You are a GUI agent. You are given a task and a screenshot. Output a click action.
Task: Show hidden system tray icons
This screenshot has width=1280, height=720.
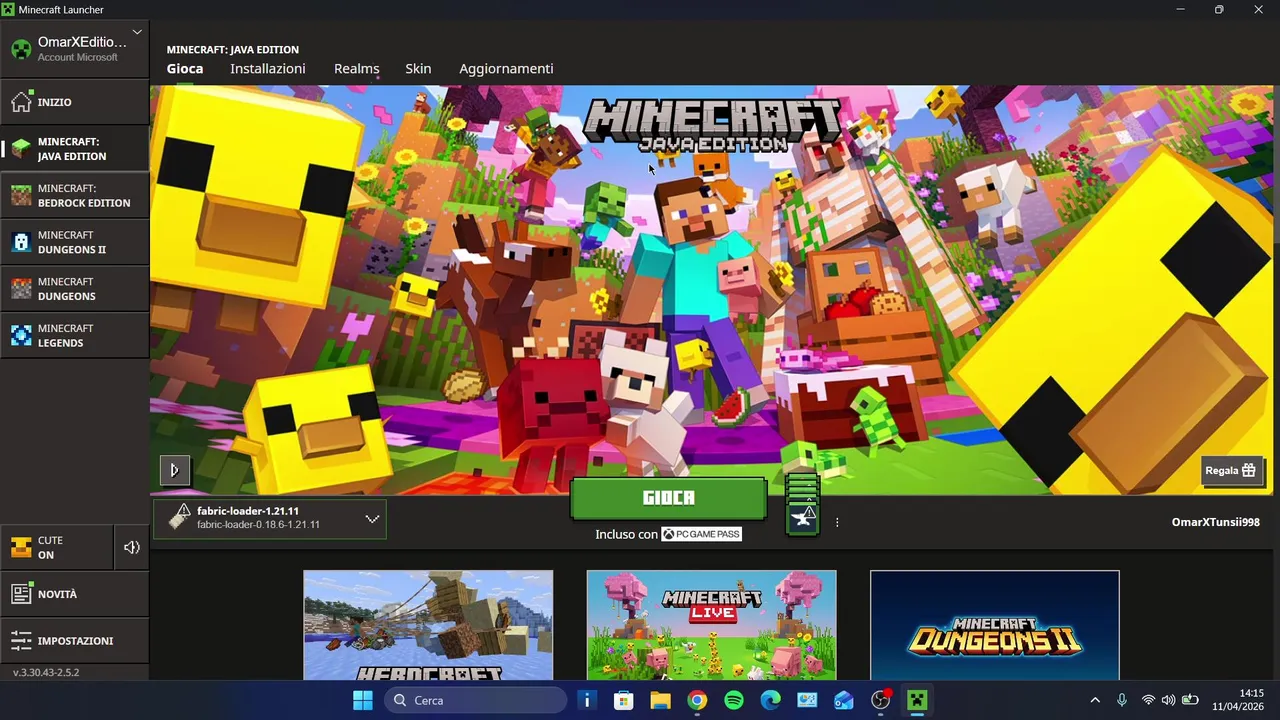click(x=1095, y=700)
